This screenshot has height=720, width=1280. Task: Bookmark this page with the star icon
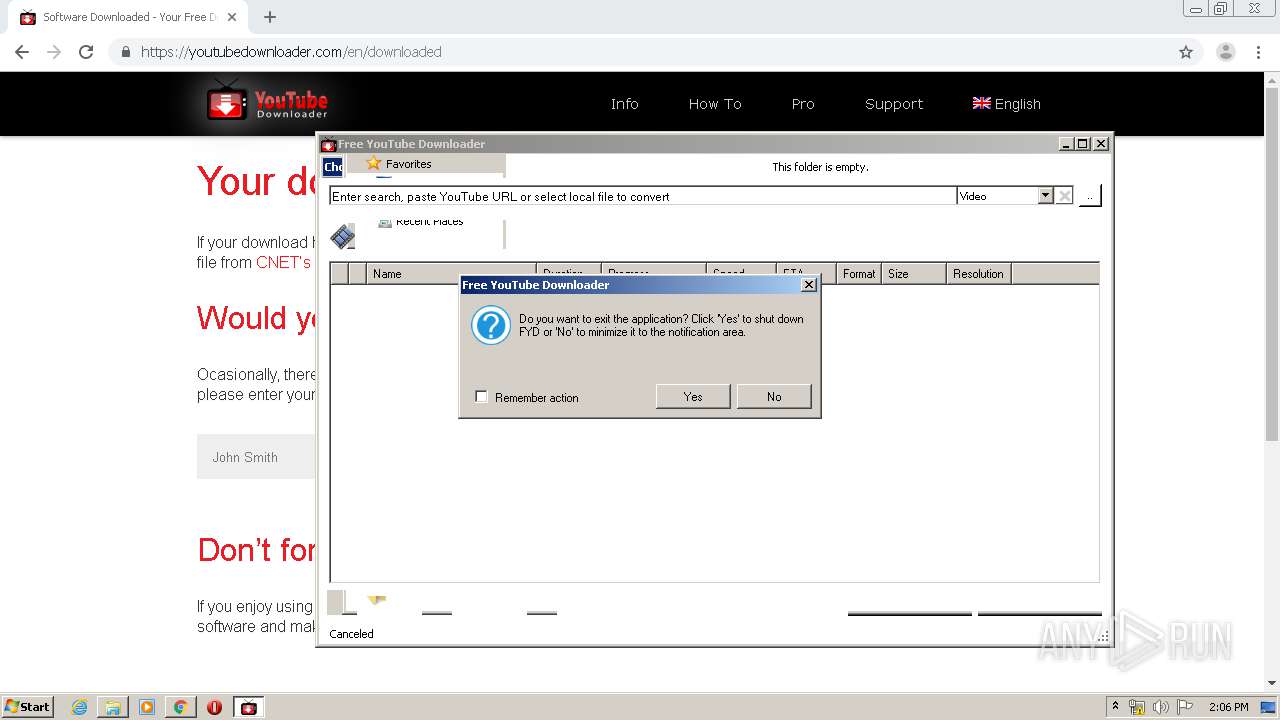pos(1186,52)
